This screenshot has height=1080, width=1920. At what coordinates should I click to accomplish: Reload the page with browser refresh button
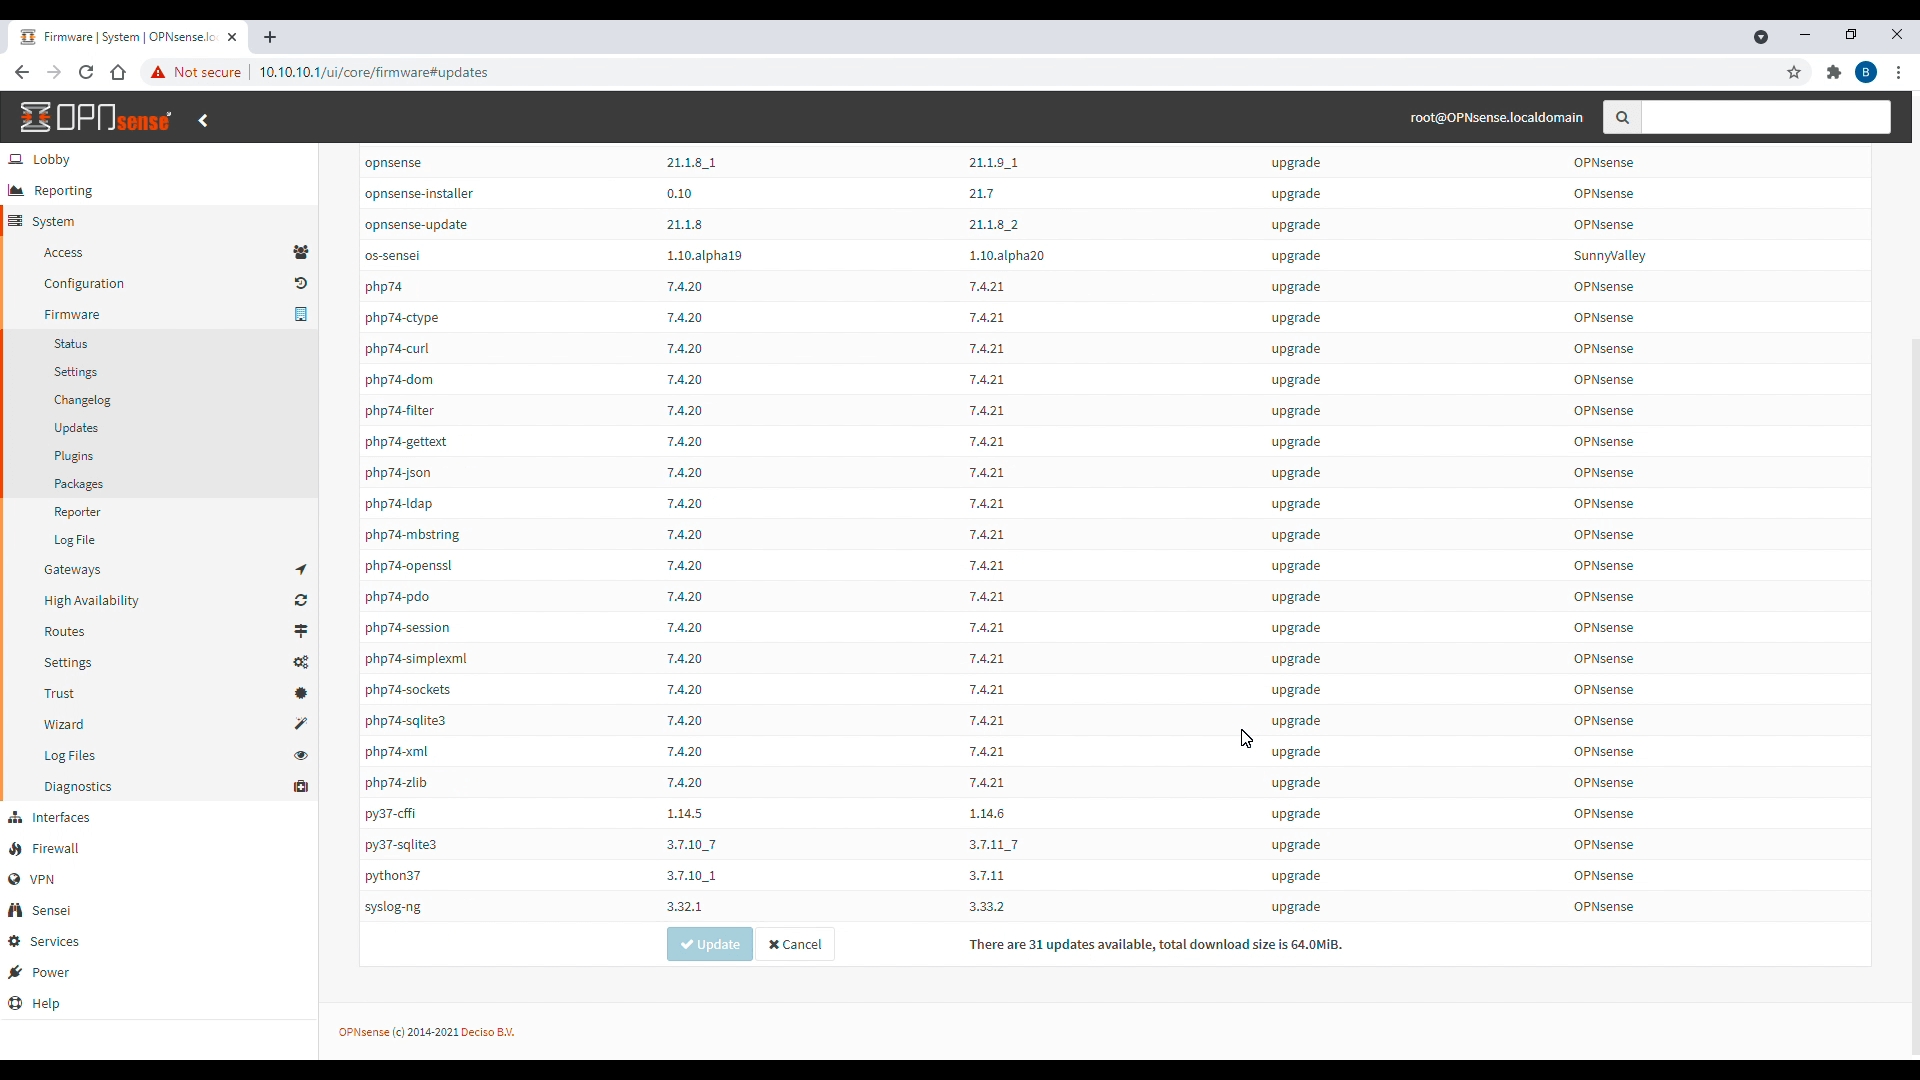point(86,72)
